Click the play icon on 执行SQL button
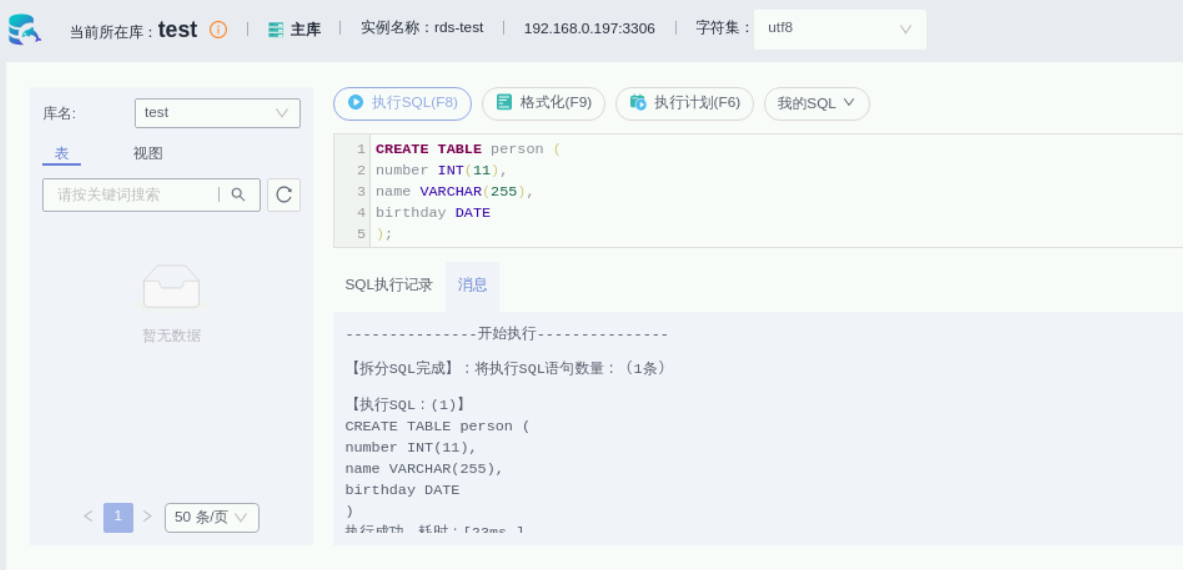The width and height of the screenshot is (1183, 570). 355,102
